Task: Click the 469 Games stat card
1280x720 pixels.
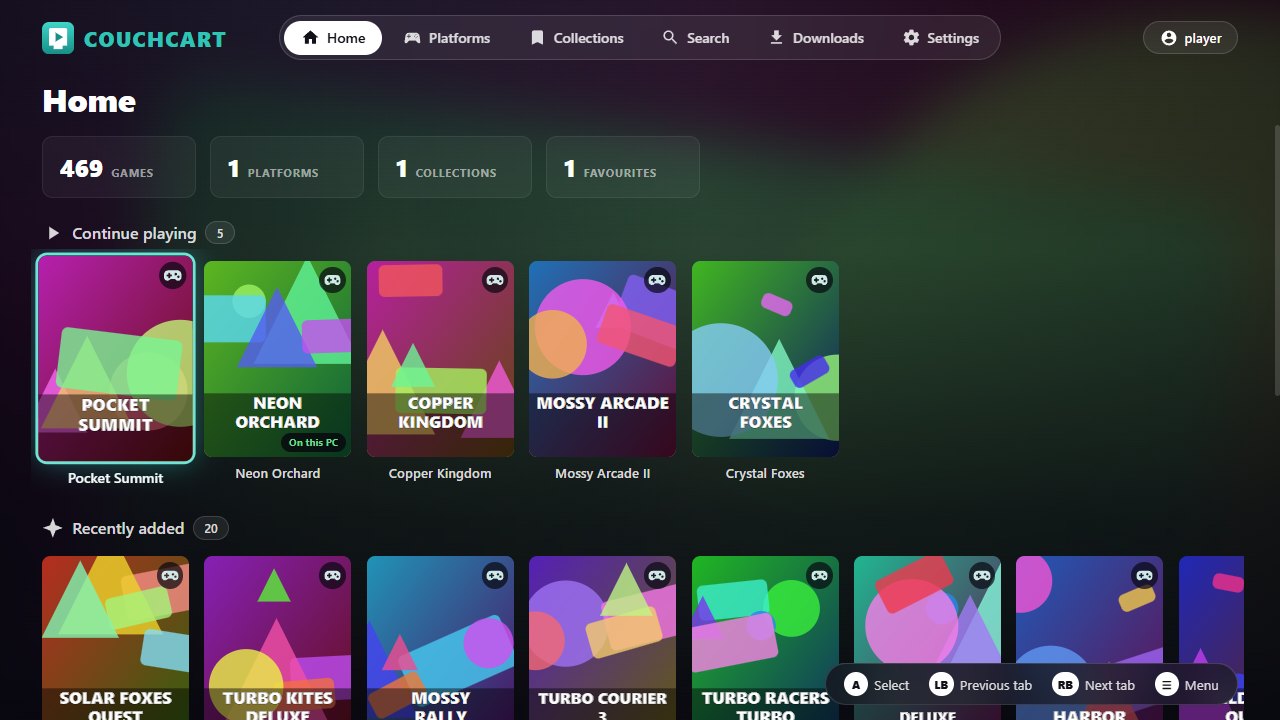Action: [119, 167]
